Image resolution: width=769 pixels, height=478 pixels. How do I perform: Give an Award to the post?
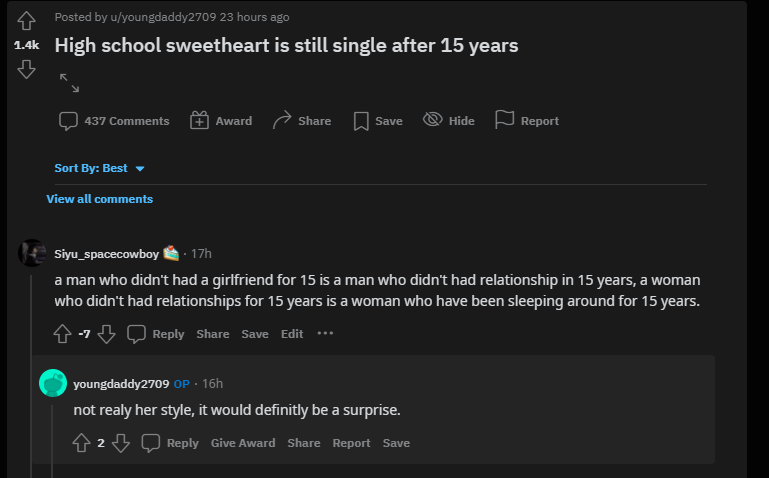pyautogui.click(x=221, y=121)
